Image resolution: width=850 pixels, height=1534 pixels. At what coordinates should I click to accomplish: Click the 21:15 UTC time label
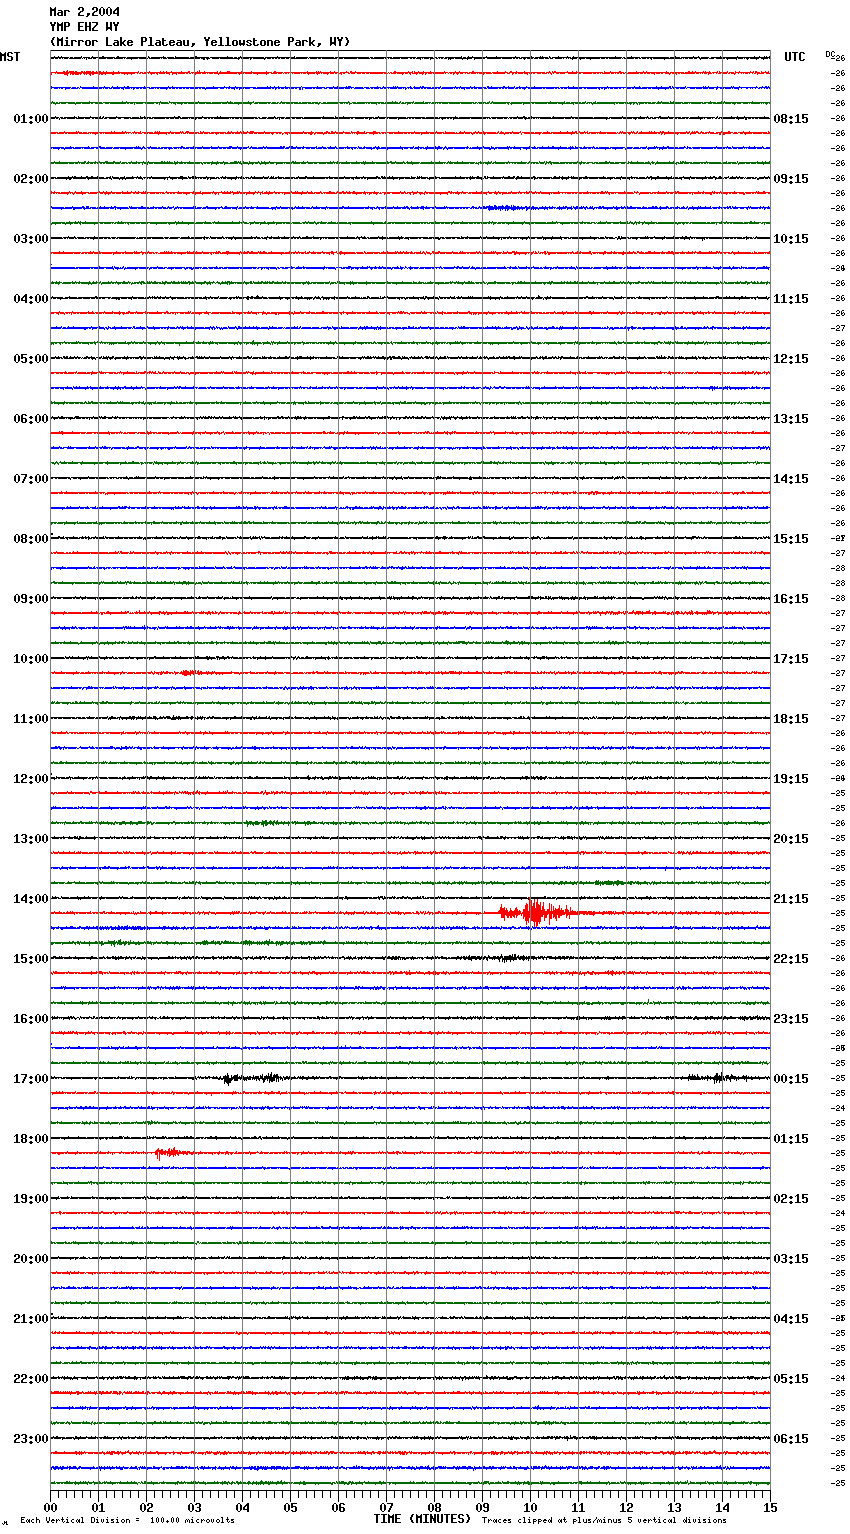click(791, 899)
